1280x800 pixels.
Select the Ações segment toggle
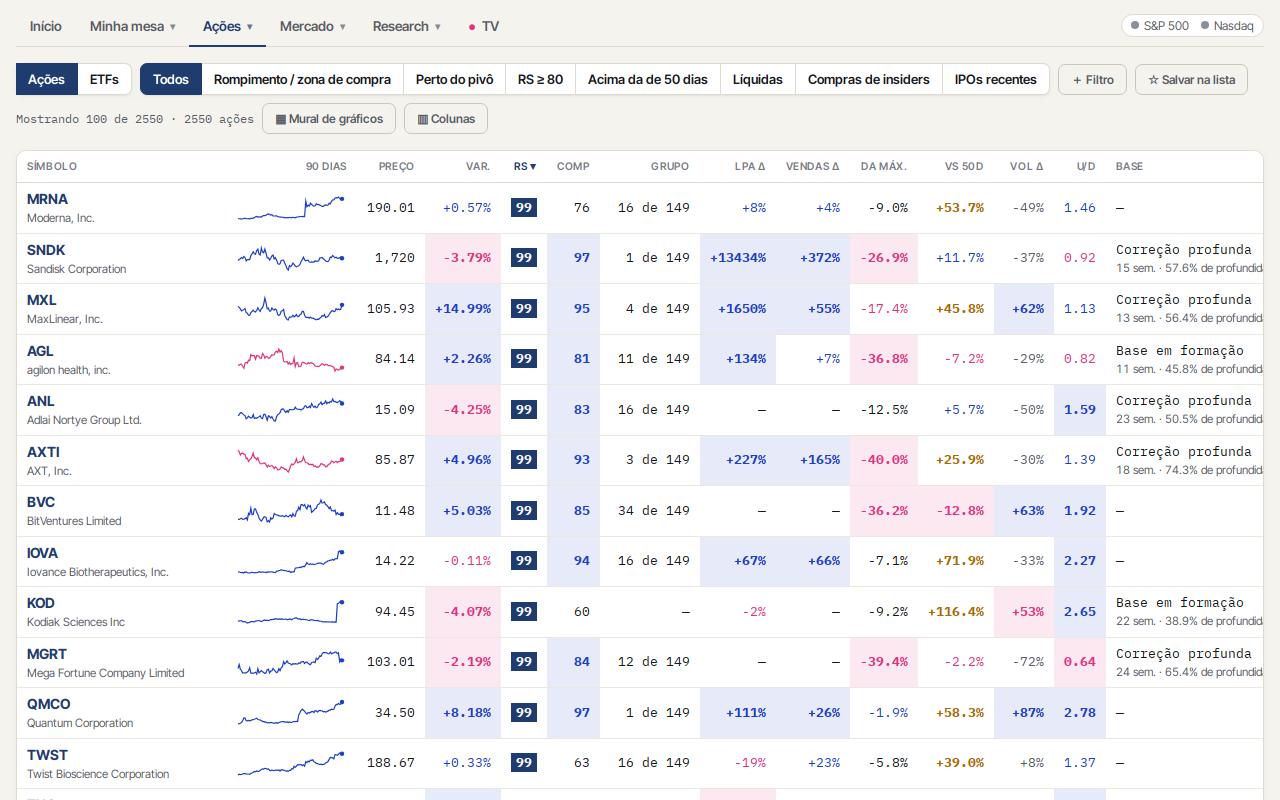pyautogui.click(x=46, y=80)
